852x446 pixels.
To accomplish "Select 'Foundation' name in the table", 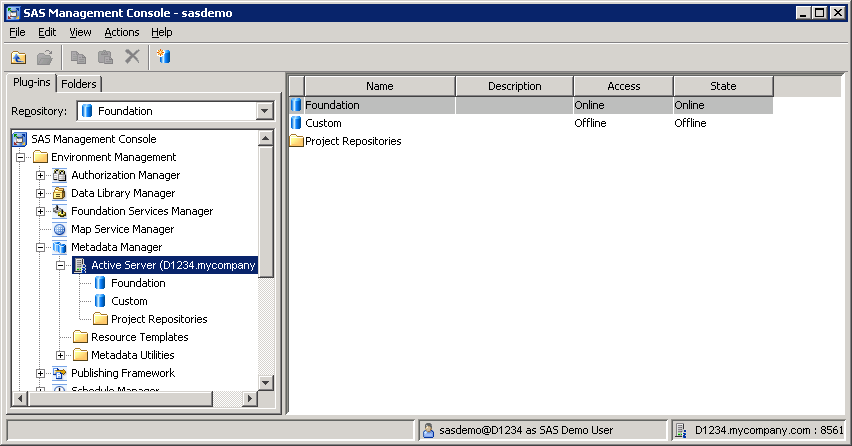I will (332, 105).
